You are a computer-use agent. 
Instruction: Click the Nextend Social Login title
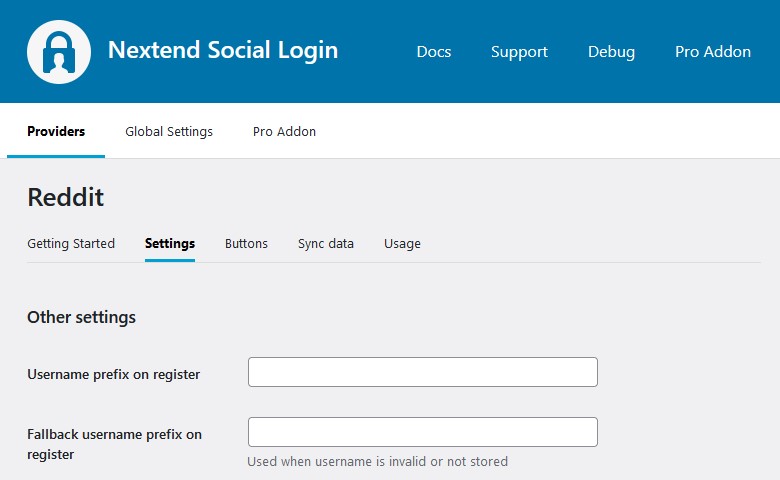(x=222, y=50)
